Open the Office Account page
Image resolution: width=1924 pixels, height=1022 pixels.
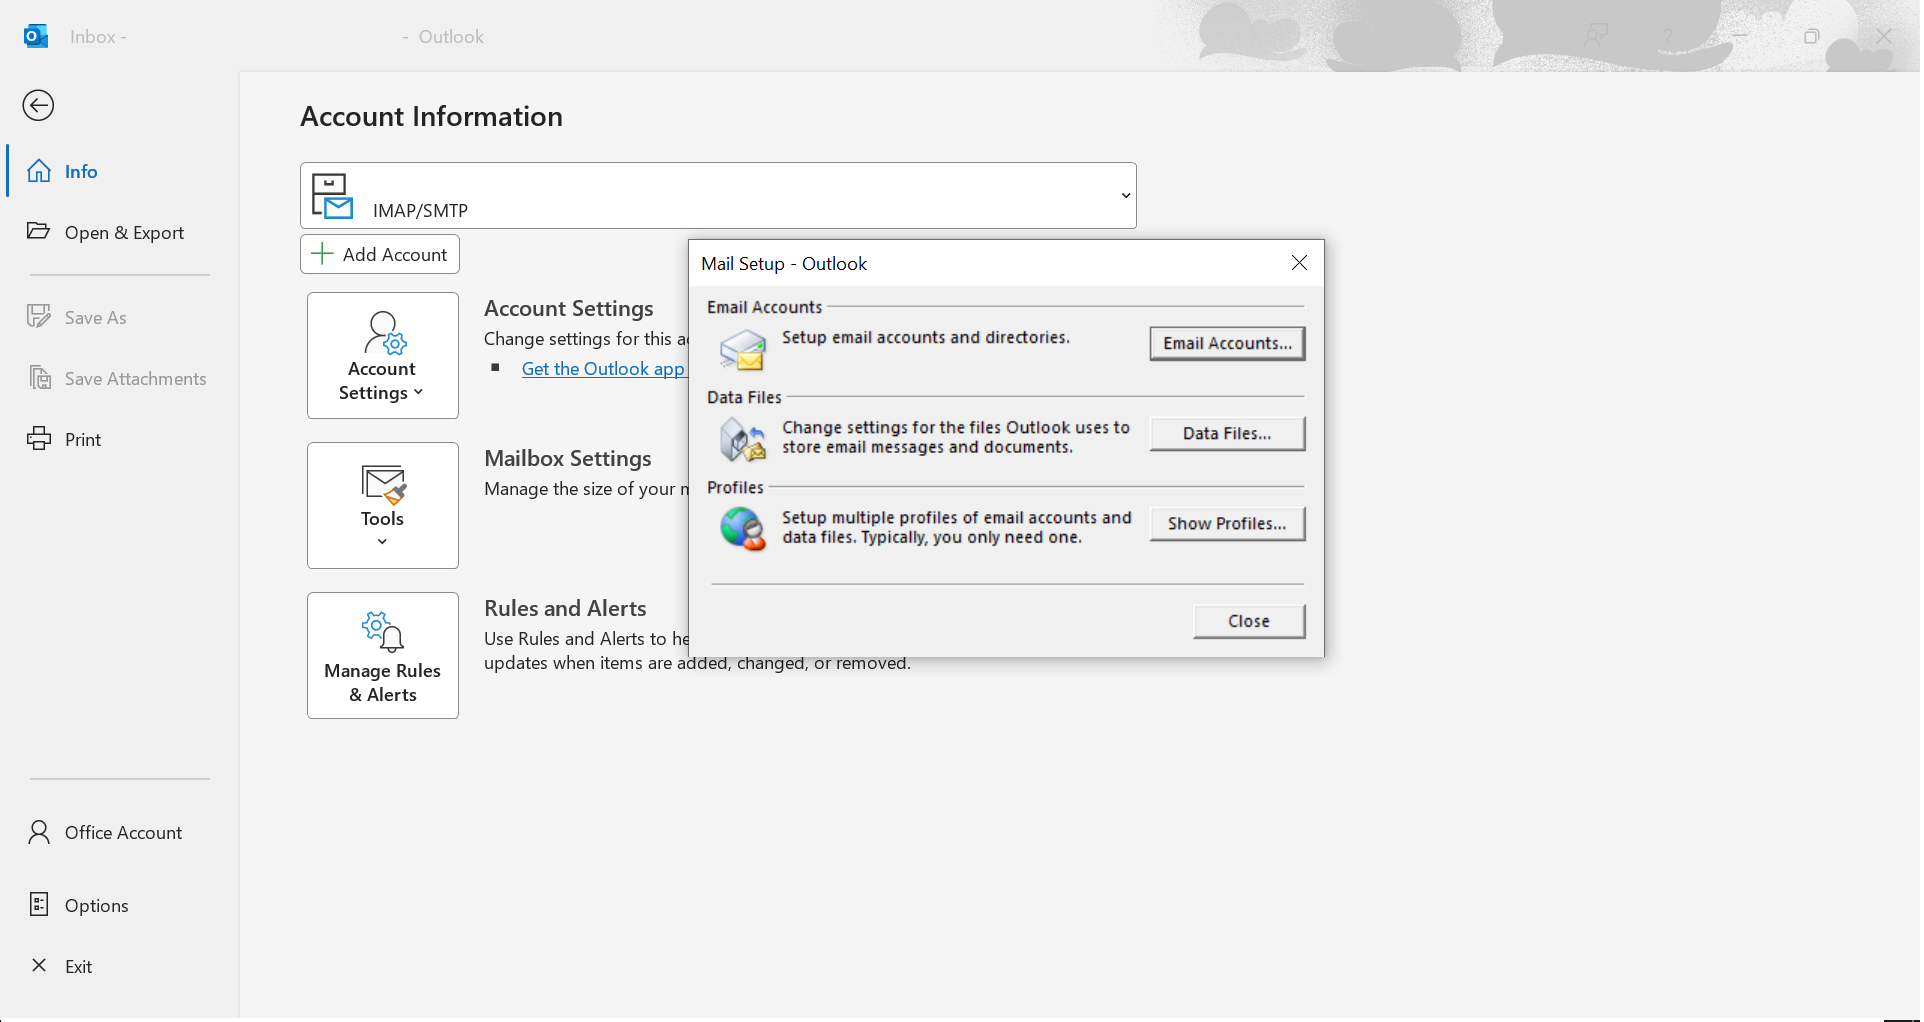[120, 832]
